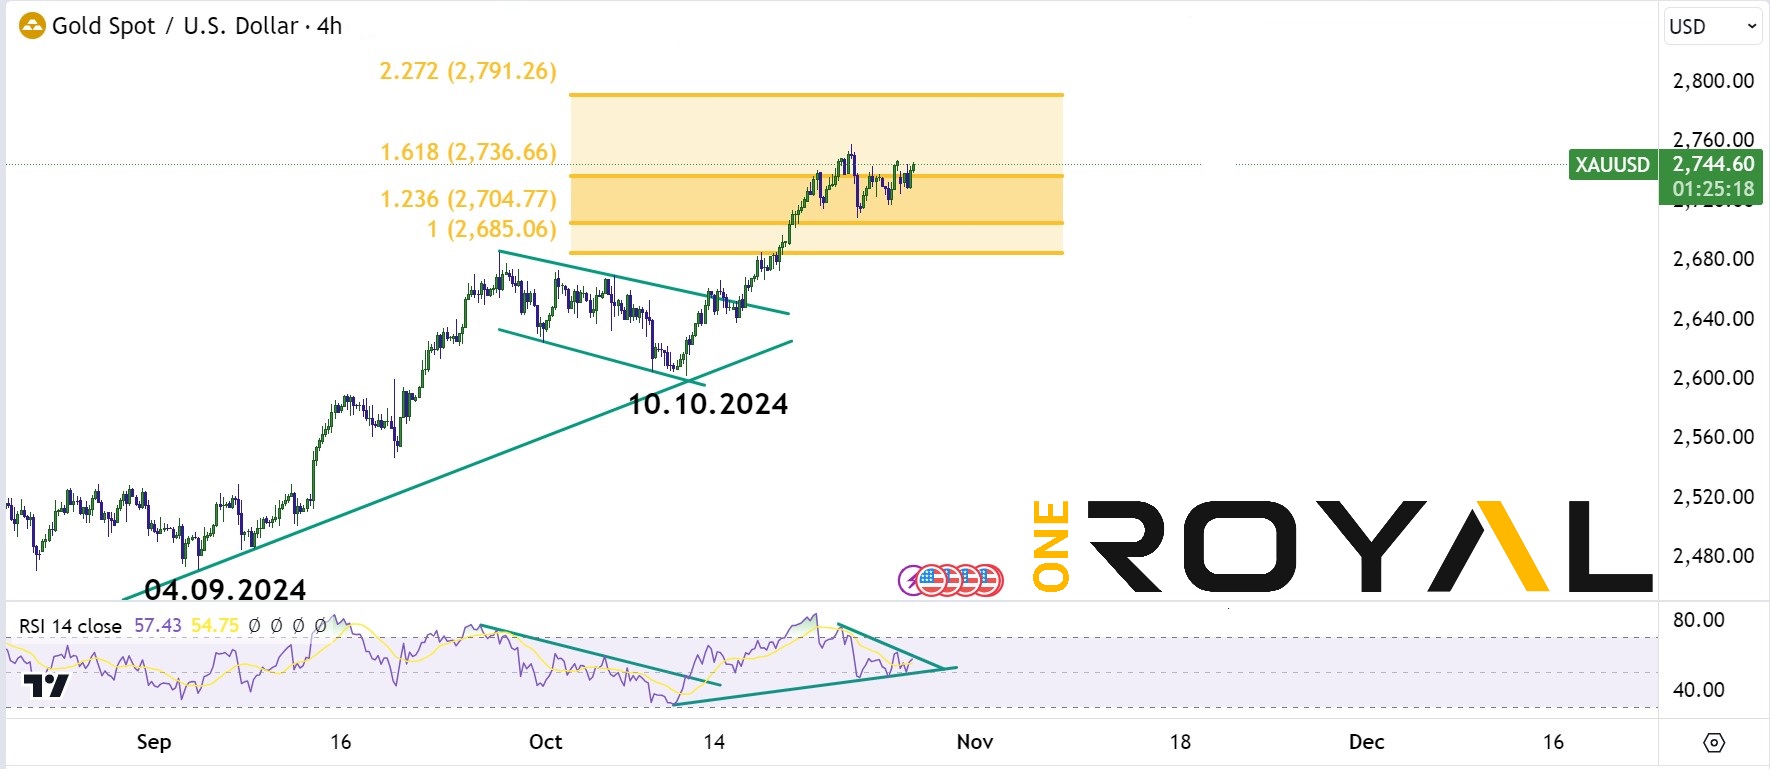This screenshot has width=1772, height=784.
Task: Click the RSI 80.00 scale label
Action: coord(1698,620)
